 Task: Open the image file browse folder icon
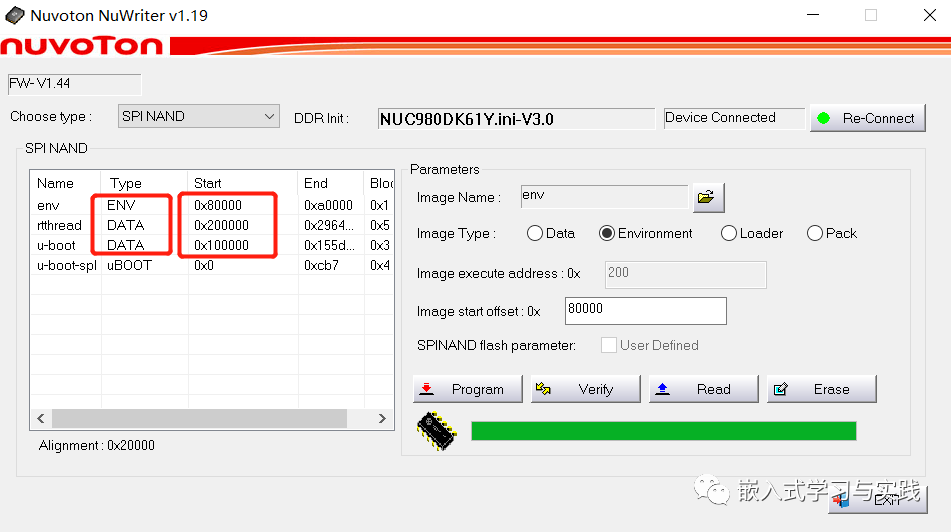(708, 197)
